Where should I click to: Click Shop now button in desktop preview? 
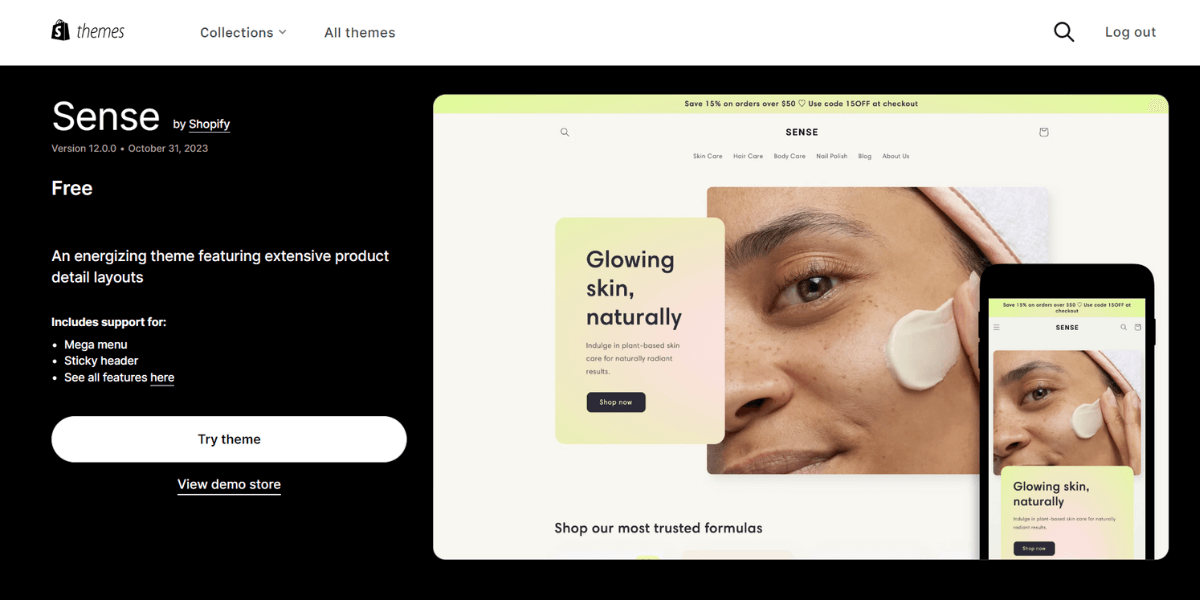(616, 402)
